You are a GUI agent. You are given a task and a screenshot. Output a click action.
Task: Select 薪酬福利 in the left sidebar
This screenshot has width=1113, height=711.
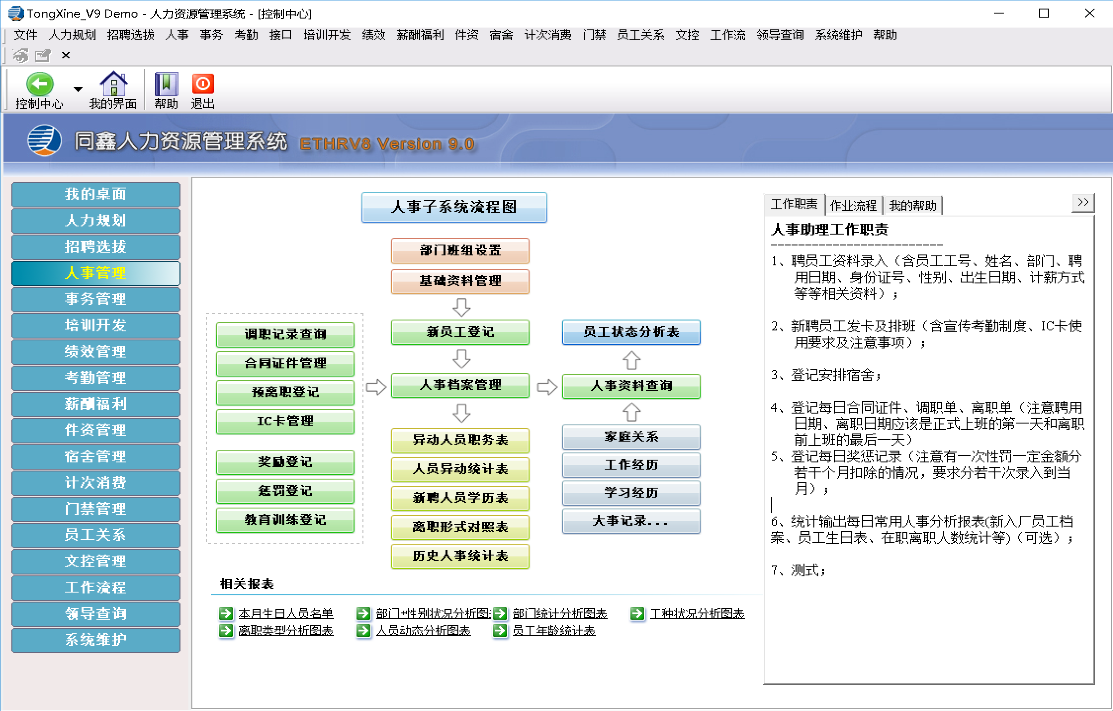tap(96, 404)
